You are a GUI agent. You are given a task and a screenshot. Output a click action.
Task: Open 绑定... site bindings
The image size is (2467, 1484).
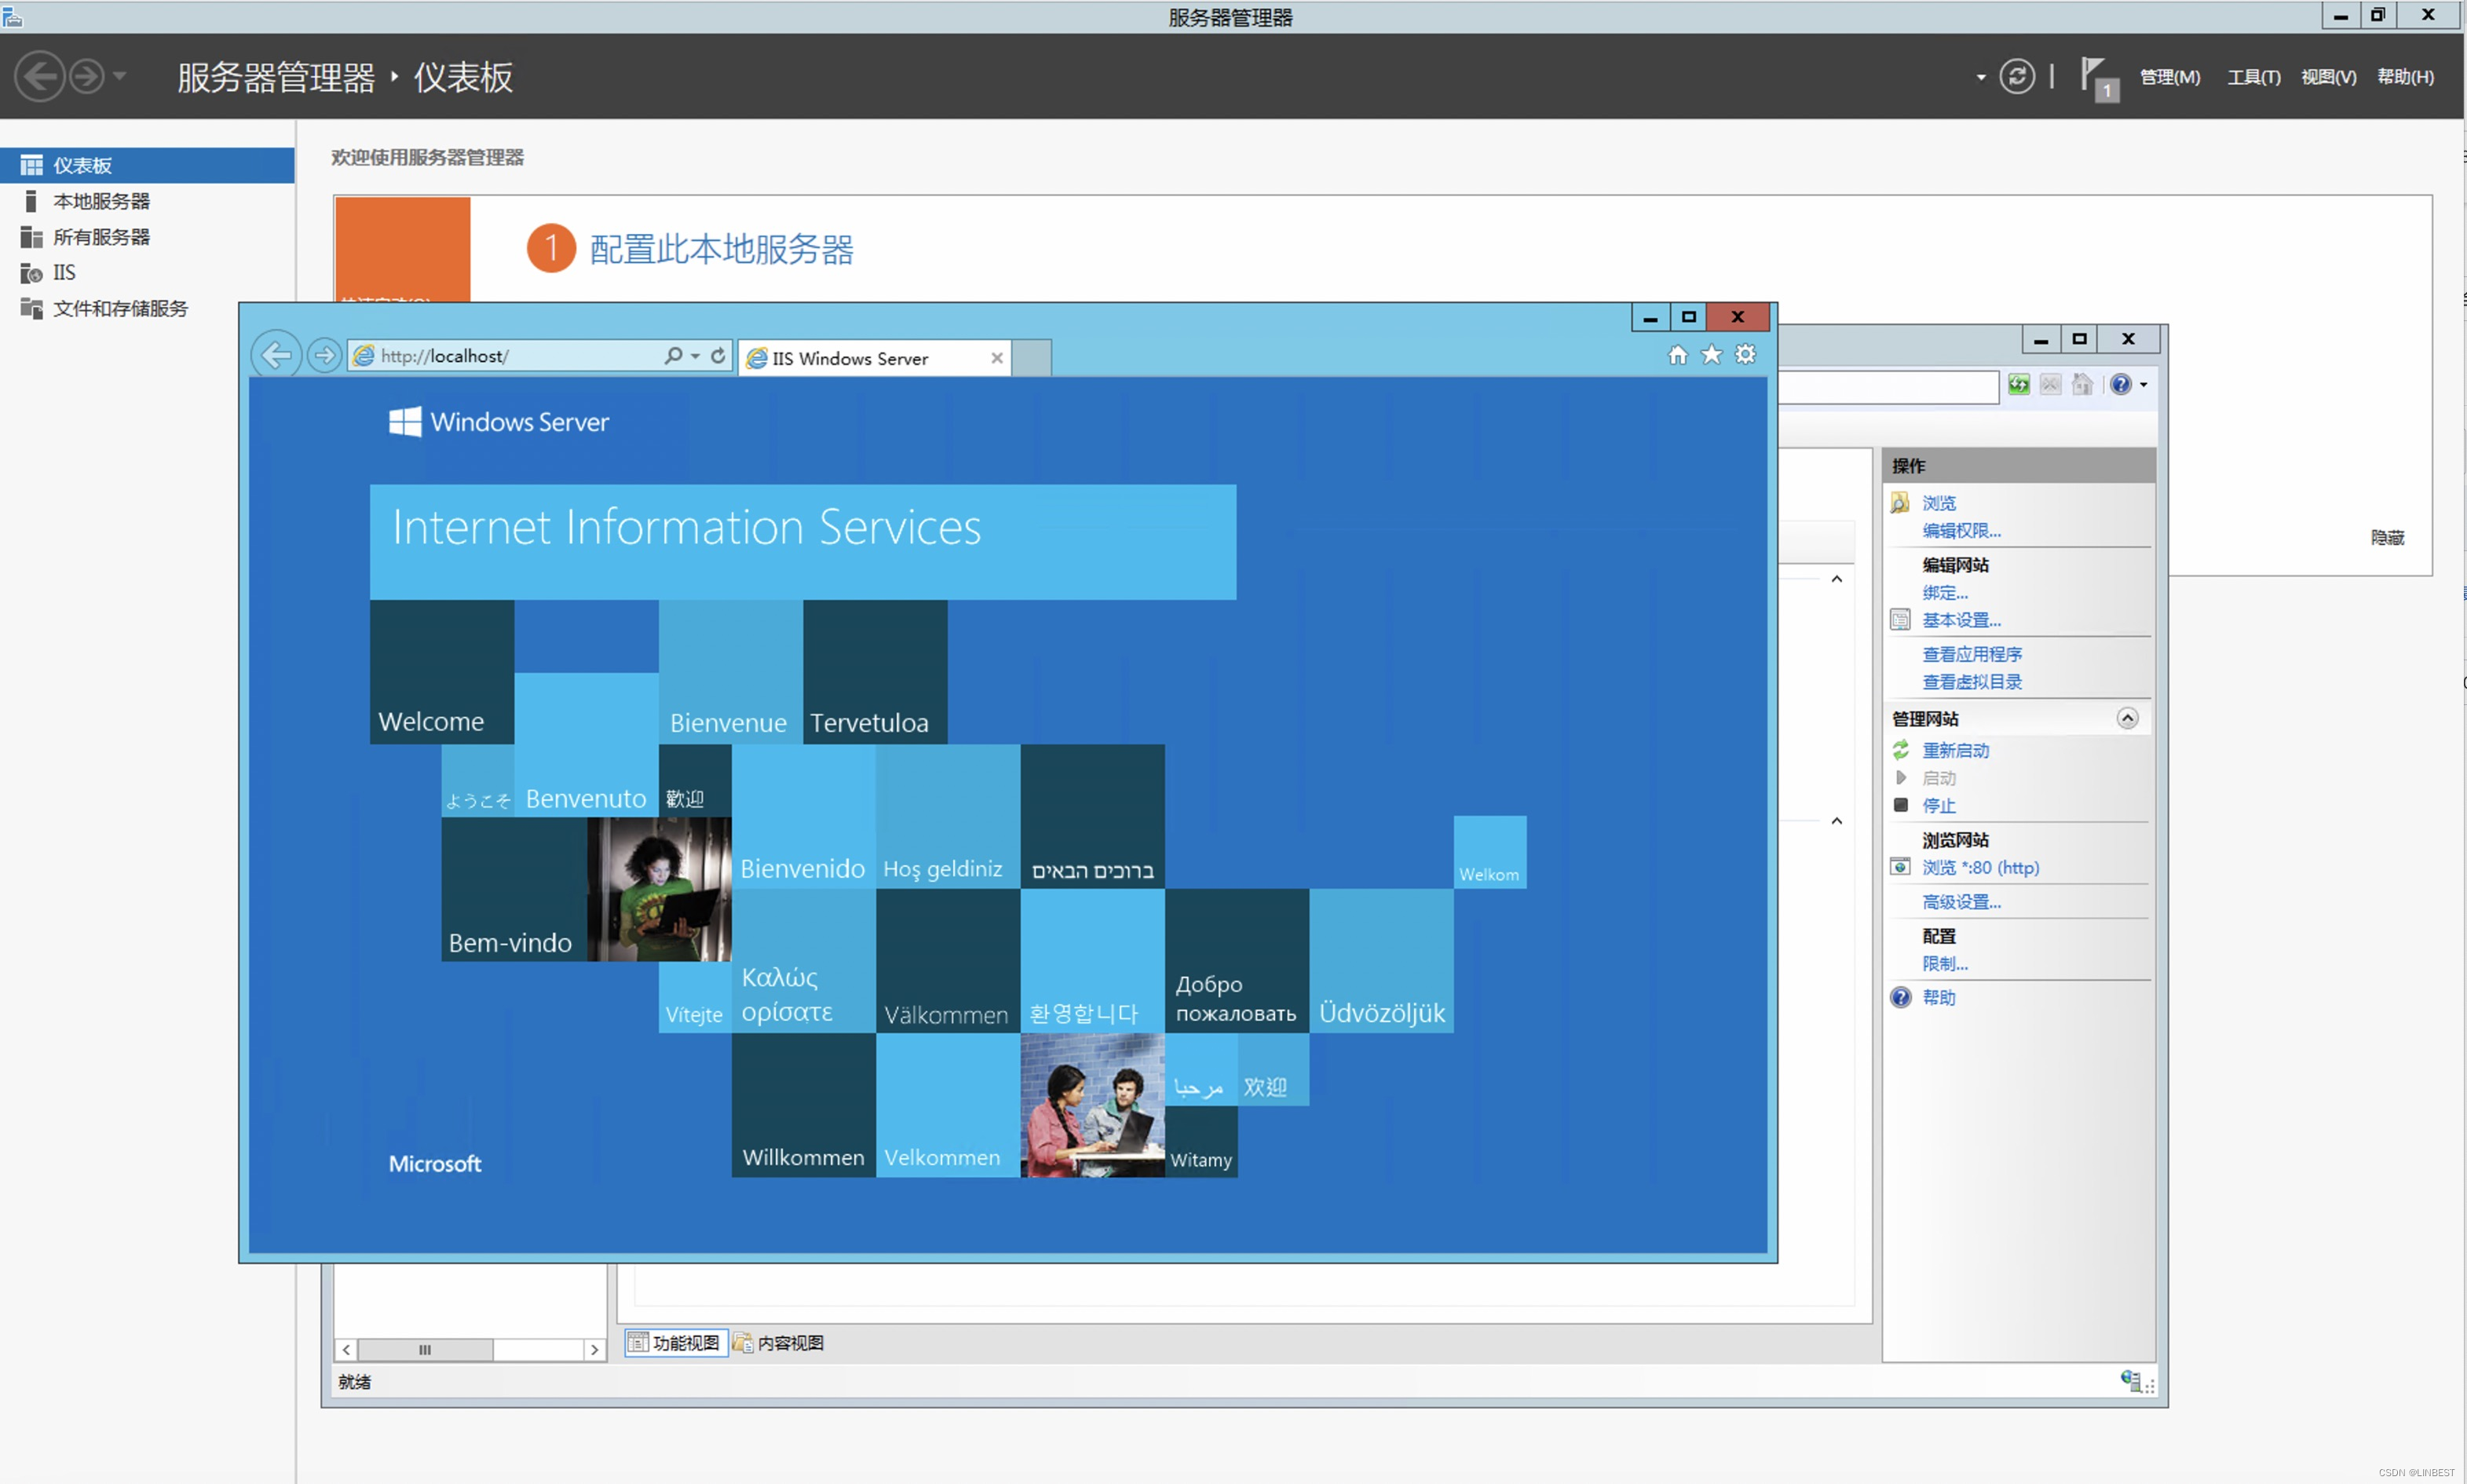(1945, 593)
